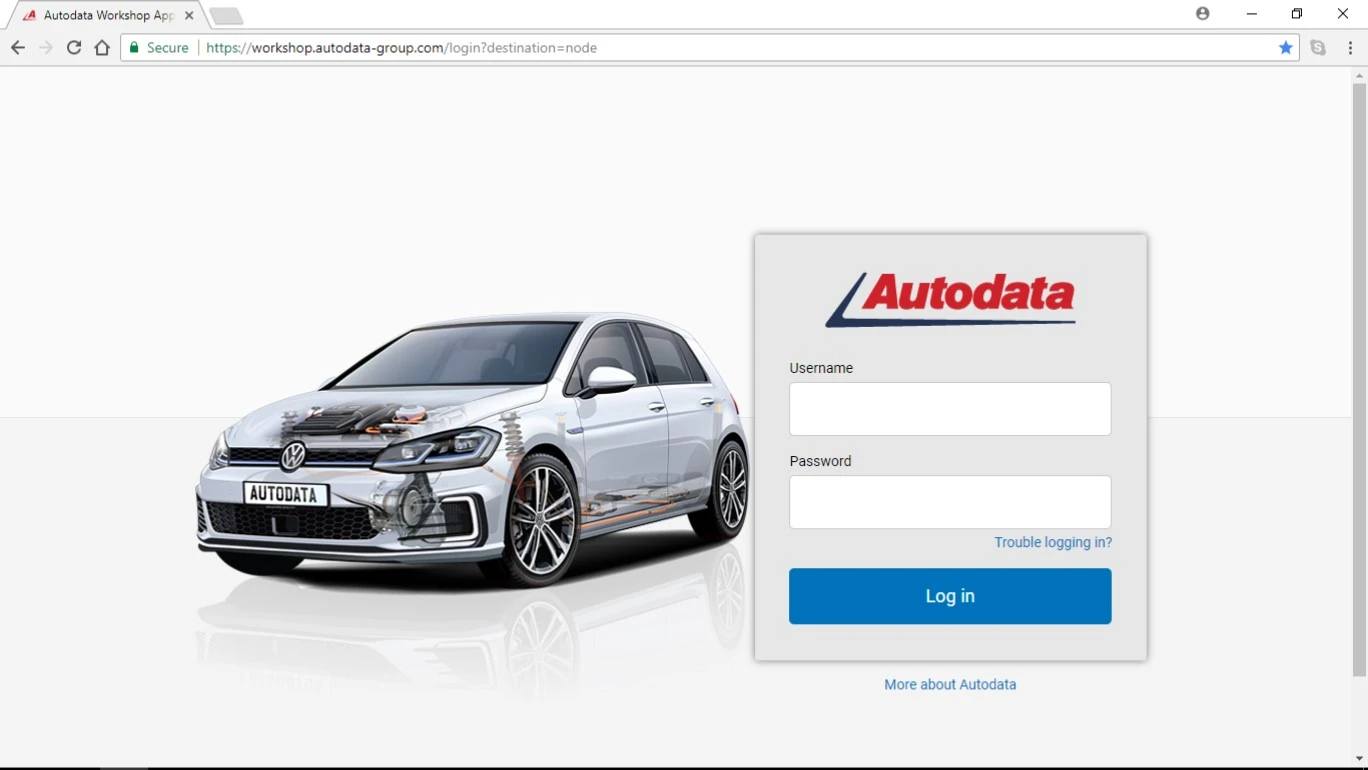This screenshot has width=1368, height=770.
Task: Click the browser back navigation arrow
Action: point(17,47)
